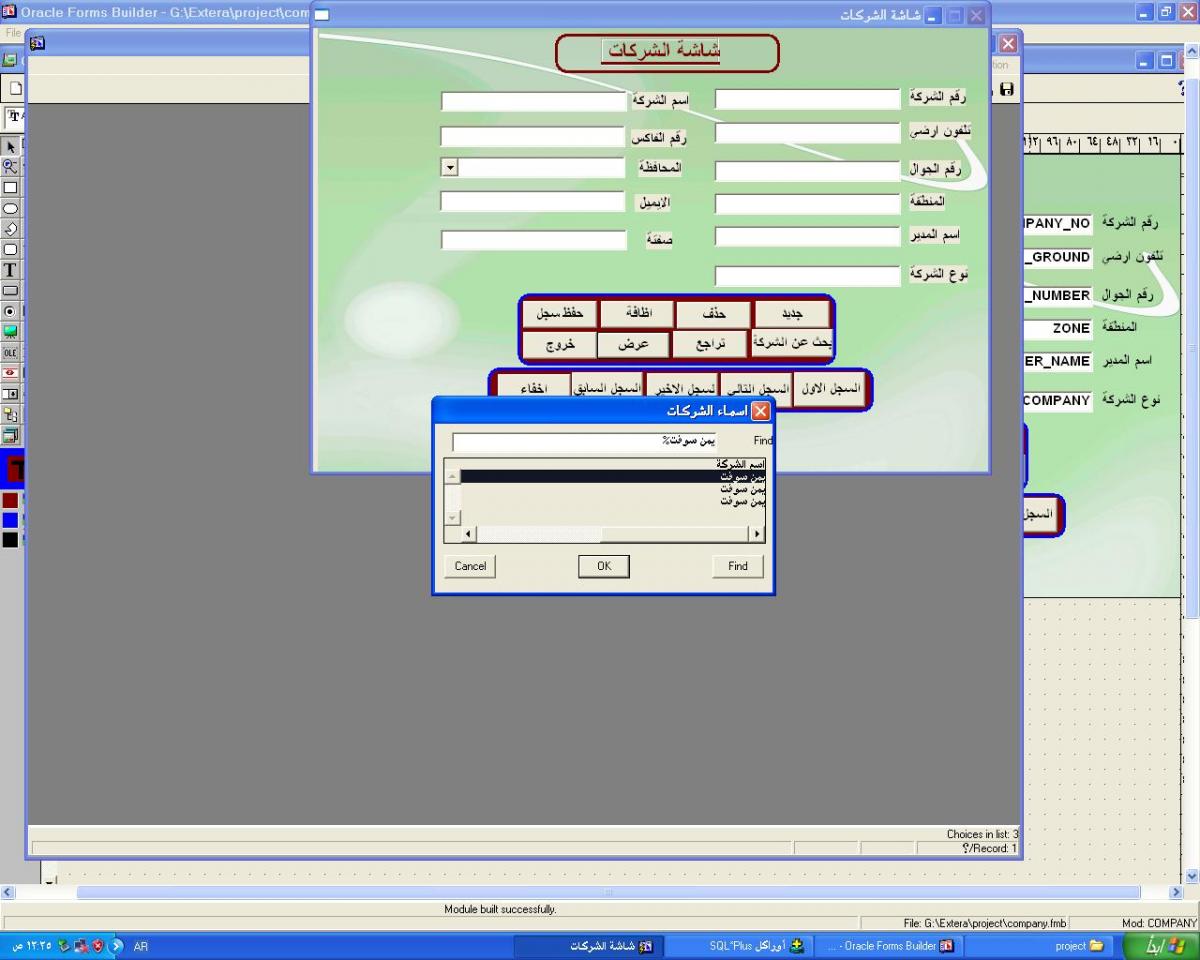Click the blue color swatch

click(x=10, y=520)
